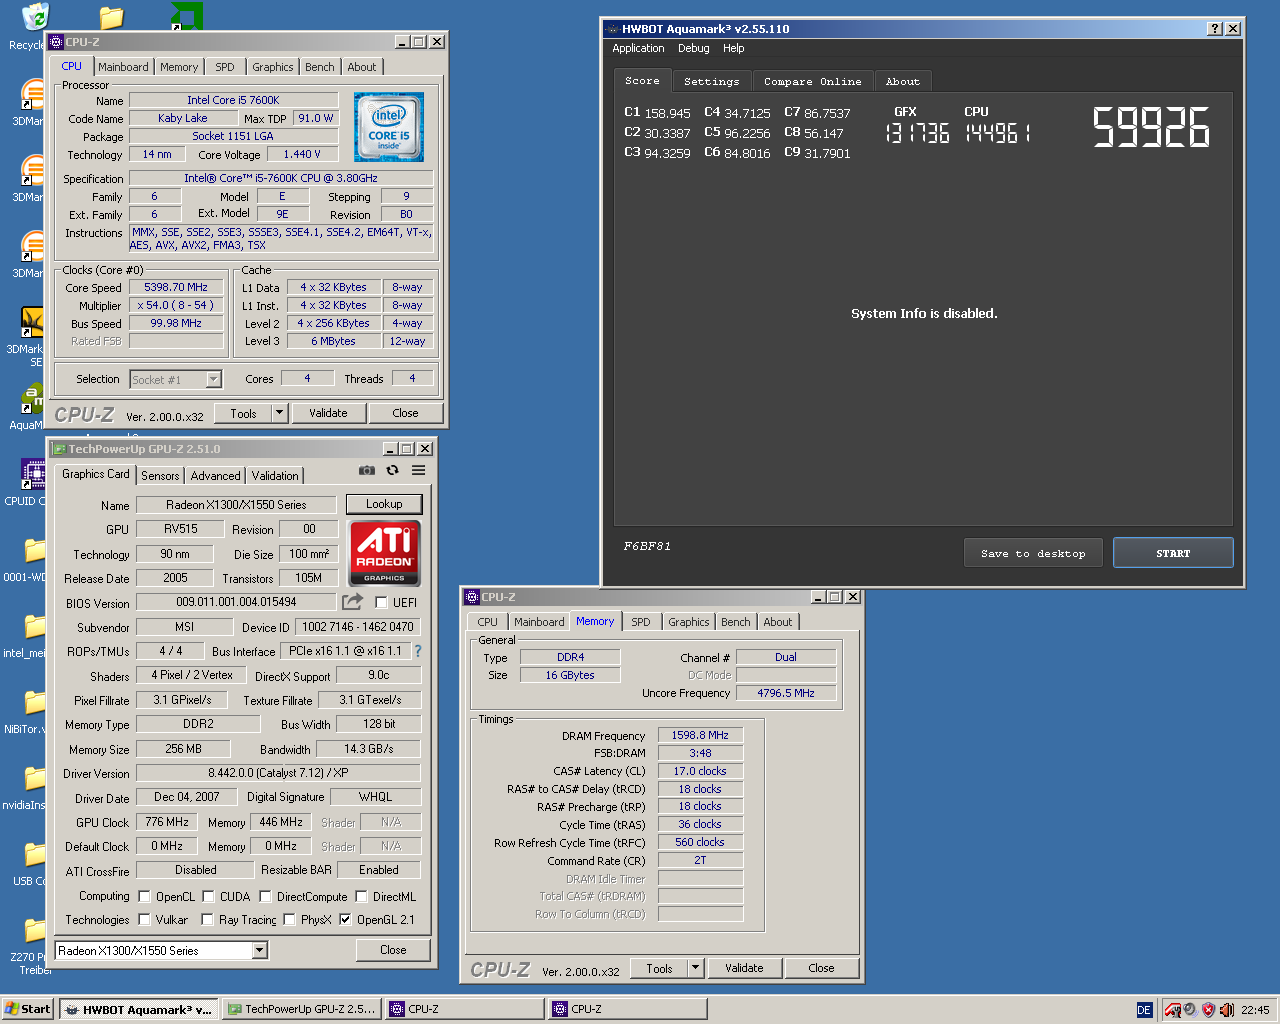
Task: Click the ATI Radeon logo in GPU-Z
Action: [x=384, y=553]
